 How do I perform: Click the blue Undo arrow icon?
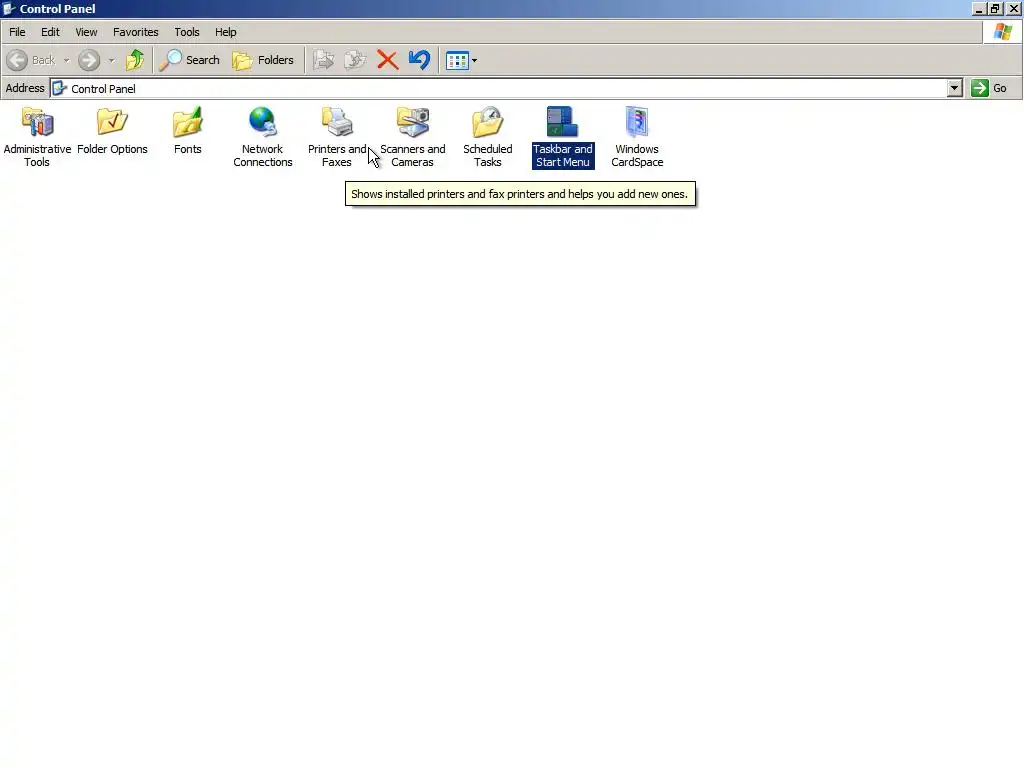[419, 60]
